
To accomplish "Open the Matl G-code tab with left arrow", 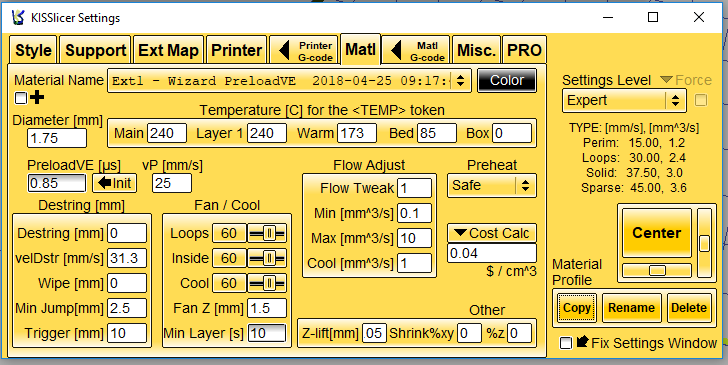I will 416,50.
